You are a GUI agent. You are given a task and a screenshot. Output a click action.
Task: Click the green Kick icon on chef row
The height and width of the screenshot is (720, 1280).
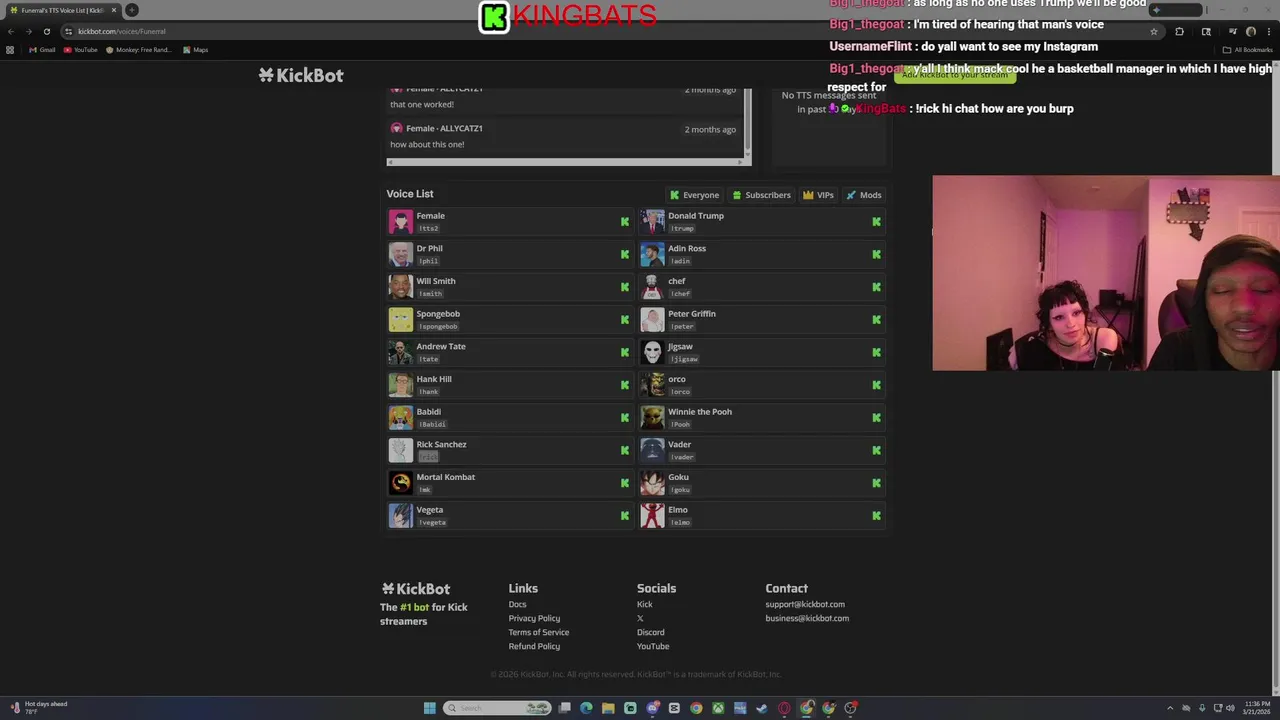[x=876, y=287]
